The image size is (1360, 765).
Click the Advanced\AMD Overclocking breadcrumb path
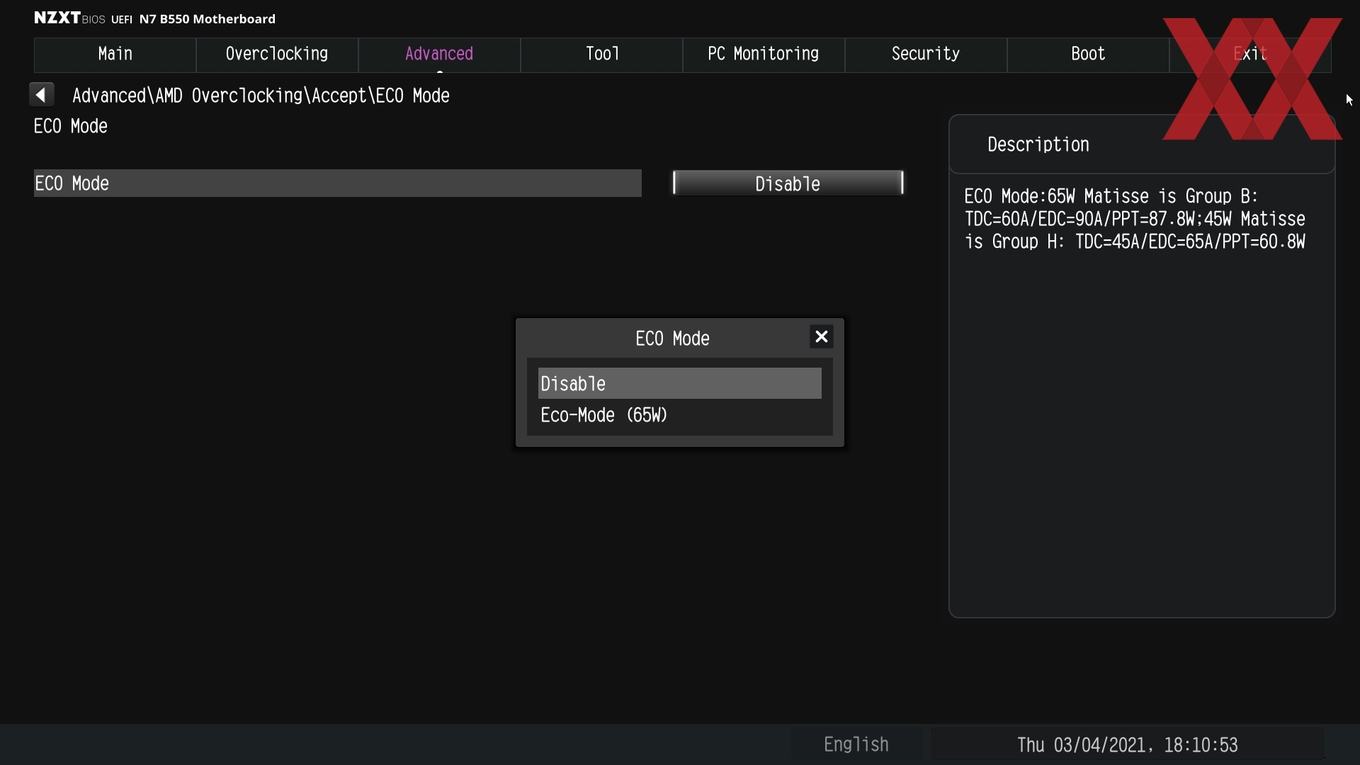click(261, 96)
